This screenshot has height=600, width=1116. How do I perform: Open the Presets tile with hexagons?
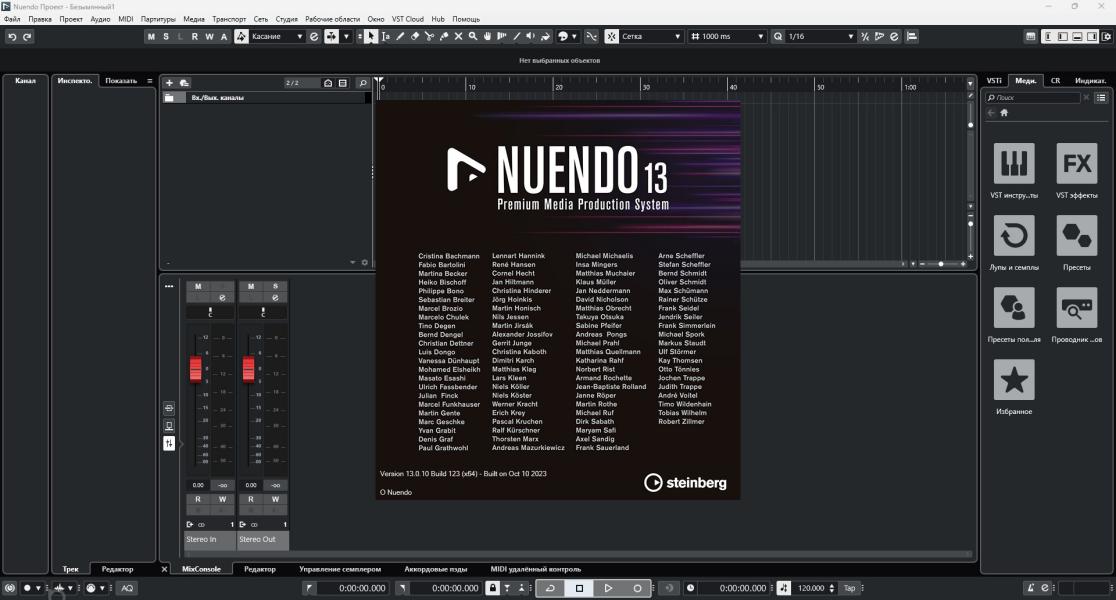[1077, 236]
